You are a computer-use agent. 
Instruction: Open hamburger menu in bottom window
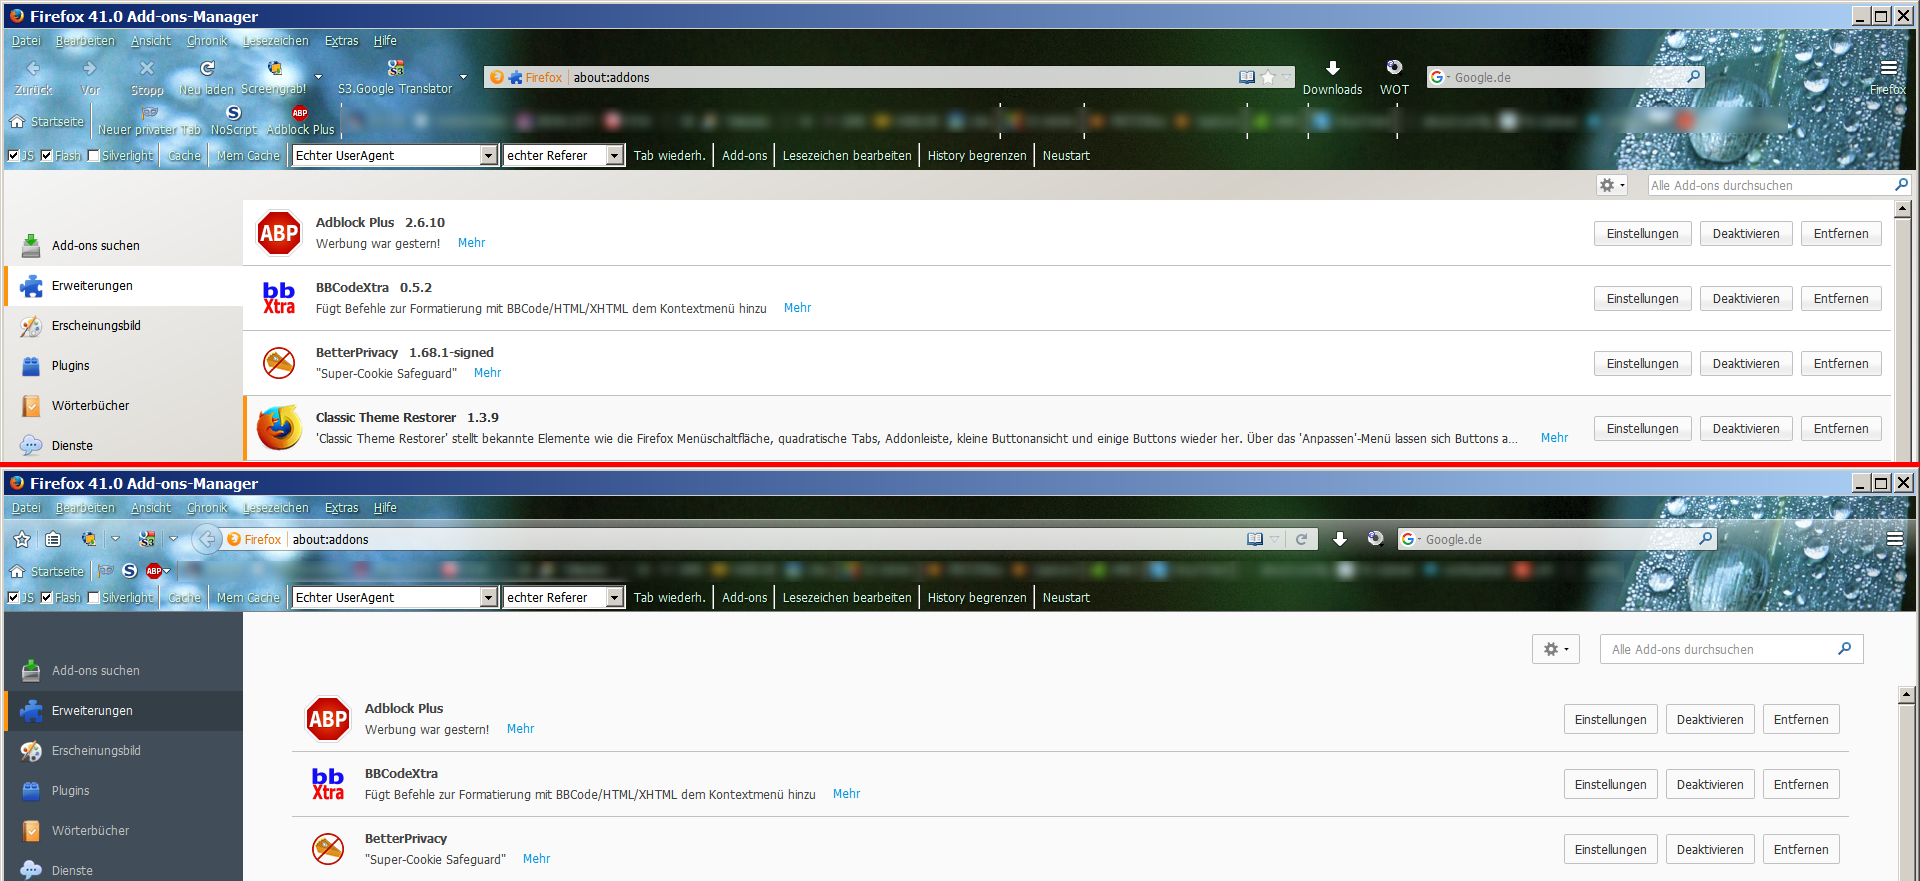pyautogui.click(x=1894, y=539)
